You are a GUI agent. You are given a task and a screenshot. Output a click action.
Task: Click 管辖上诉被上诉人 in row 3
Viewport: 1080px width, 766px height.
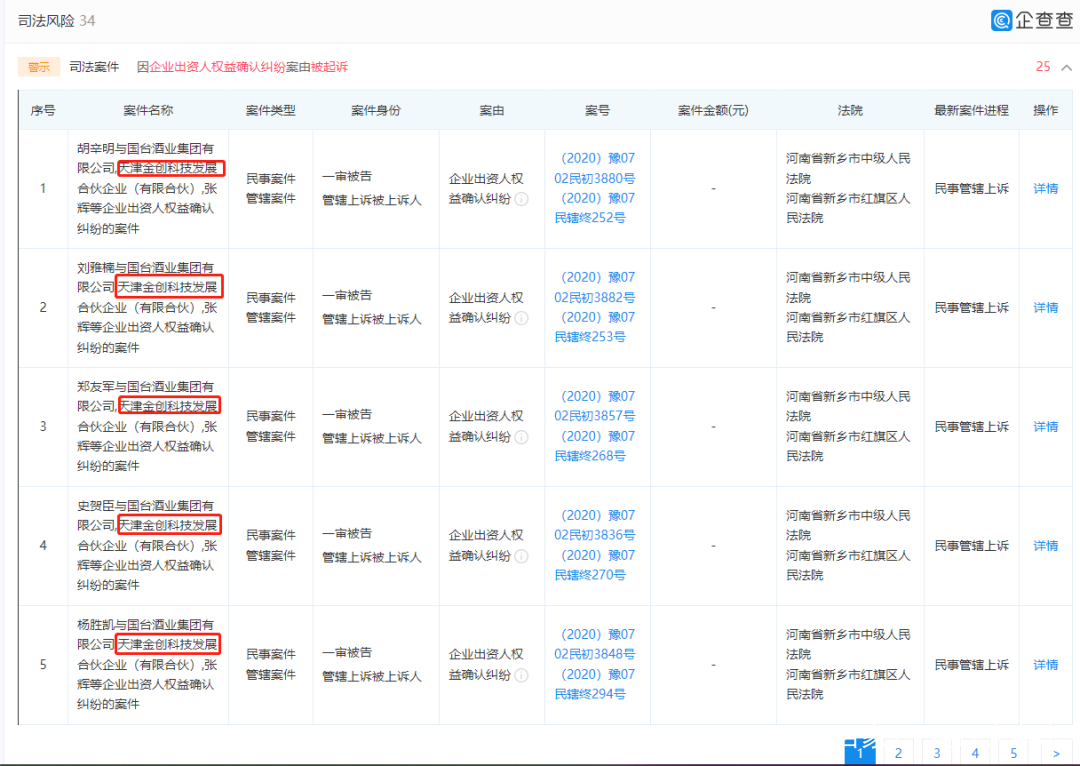[x=372, y=438]
